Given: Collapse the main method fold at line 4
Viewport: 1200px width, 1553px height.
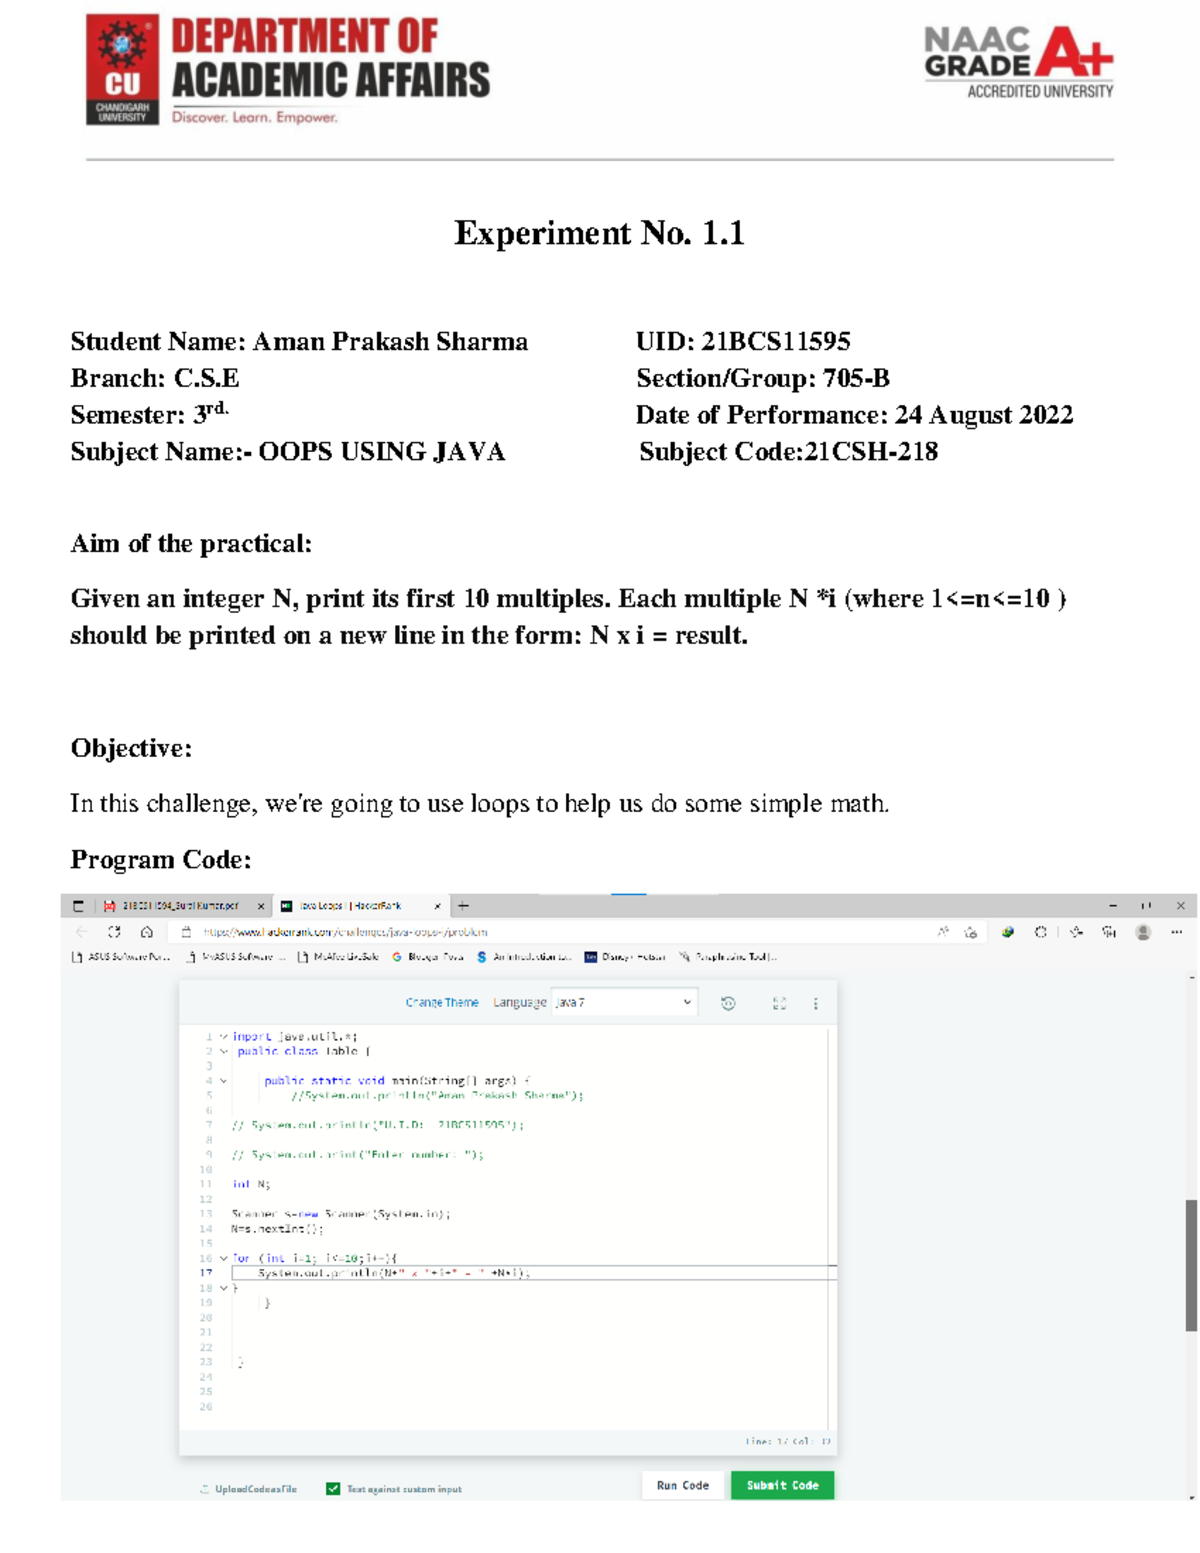Looking at the screenshot, I should [x=222, y=1081].
